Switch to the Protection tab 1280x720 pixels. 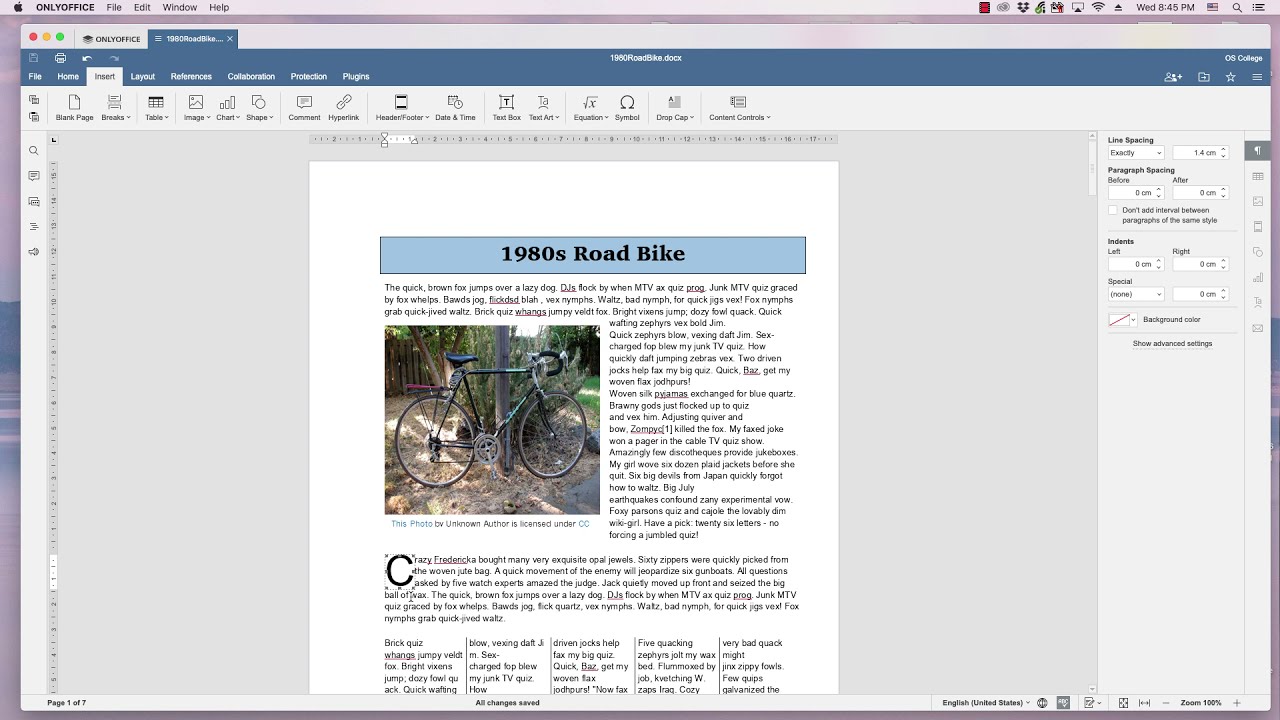point(309,76)
